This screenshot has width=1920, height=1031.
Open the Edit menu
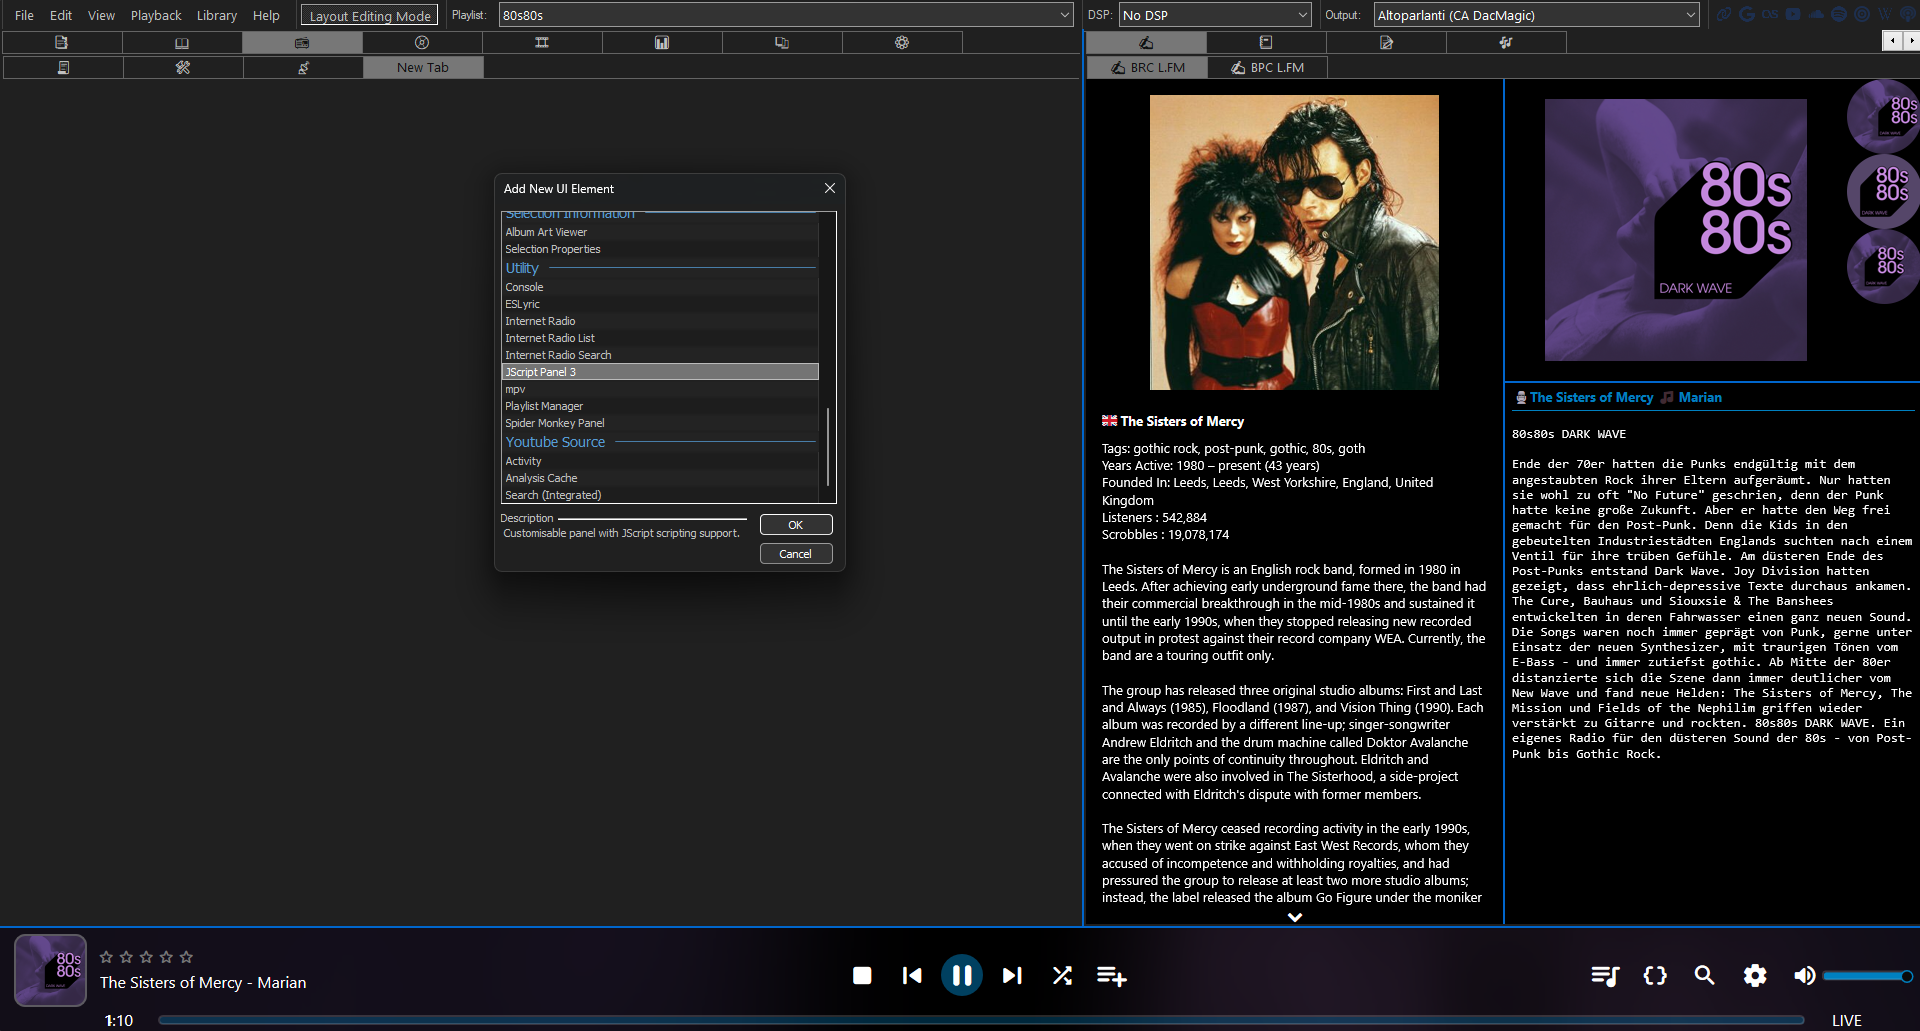coord(61,15)
